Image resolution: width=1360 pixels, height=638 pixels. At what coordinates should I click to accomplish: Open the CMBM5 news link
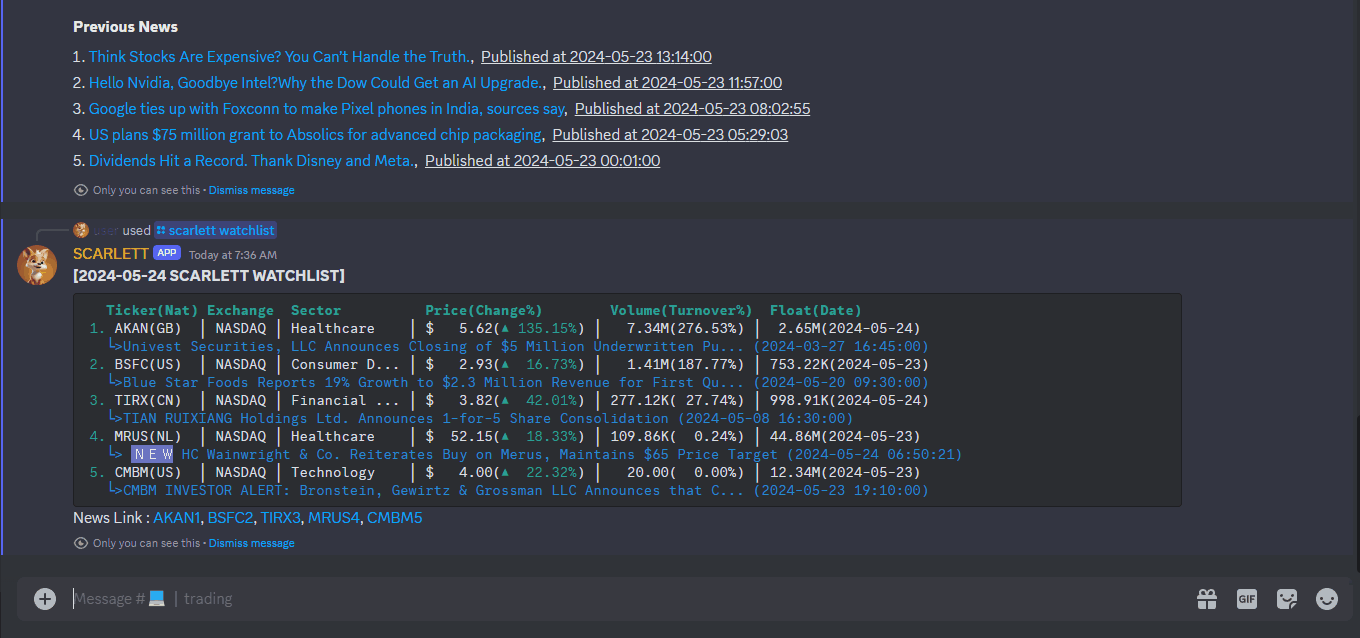click(394, 518)
